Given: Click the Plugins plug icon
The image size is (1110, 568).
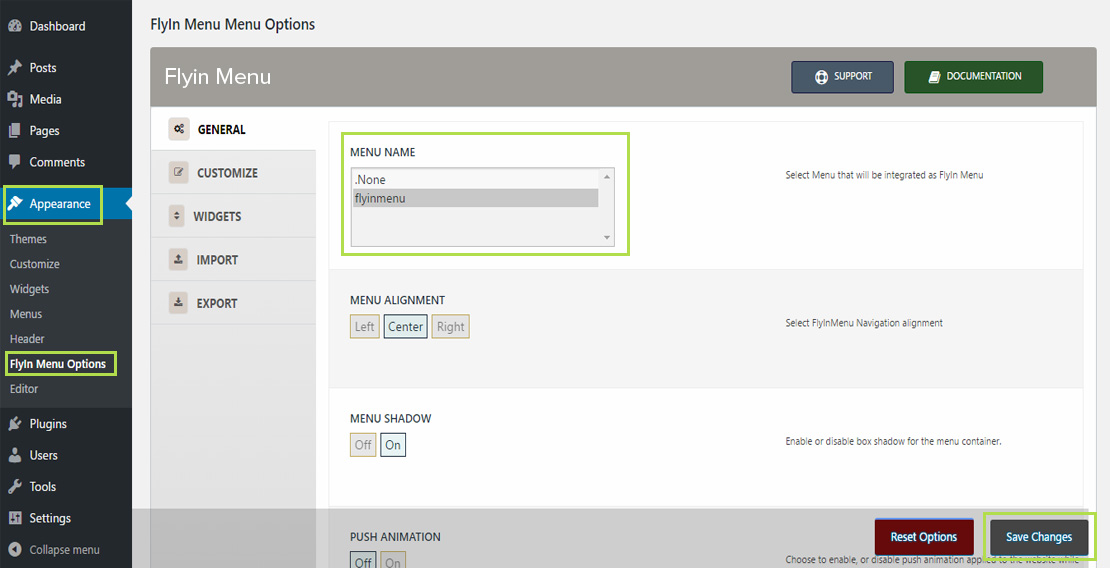Looking at the screenshot, I should tap(14, 424).
